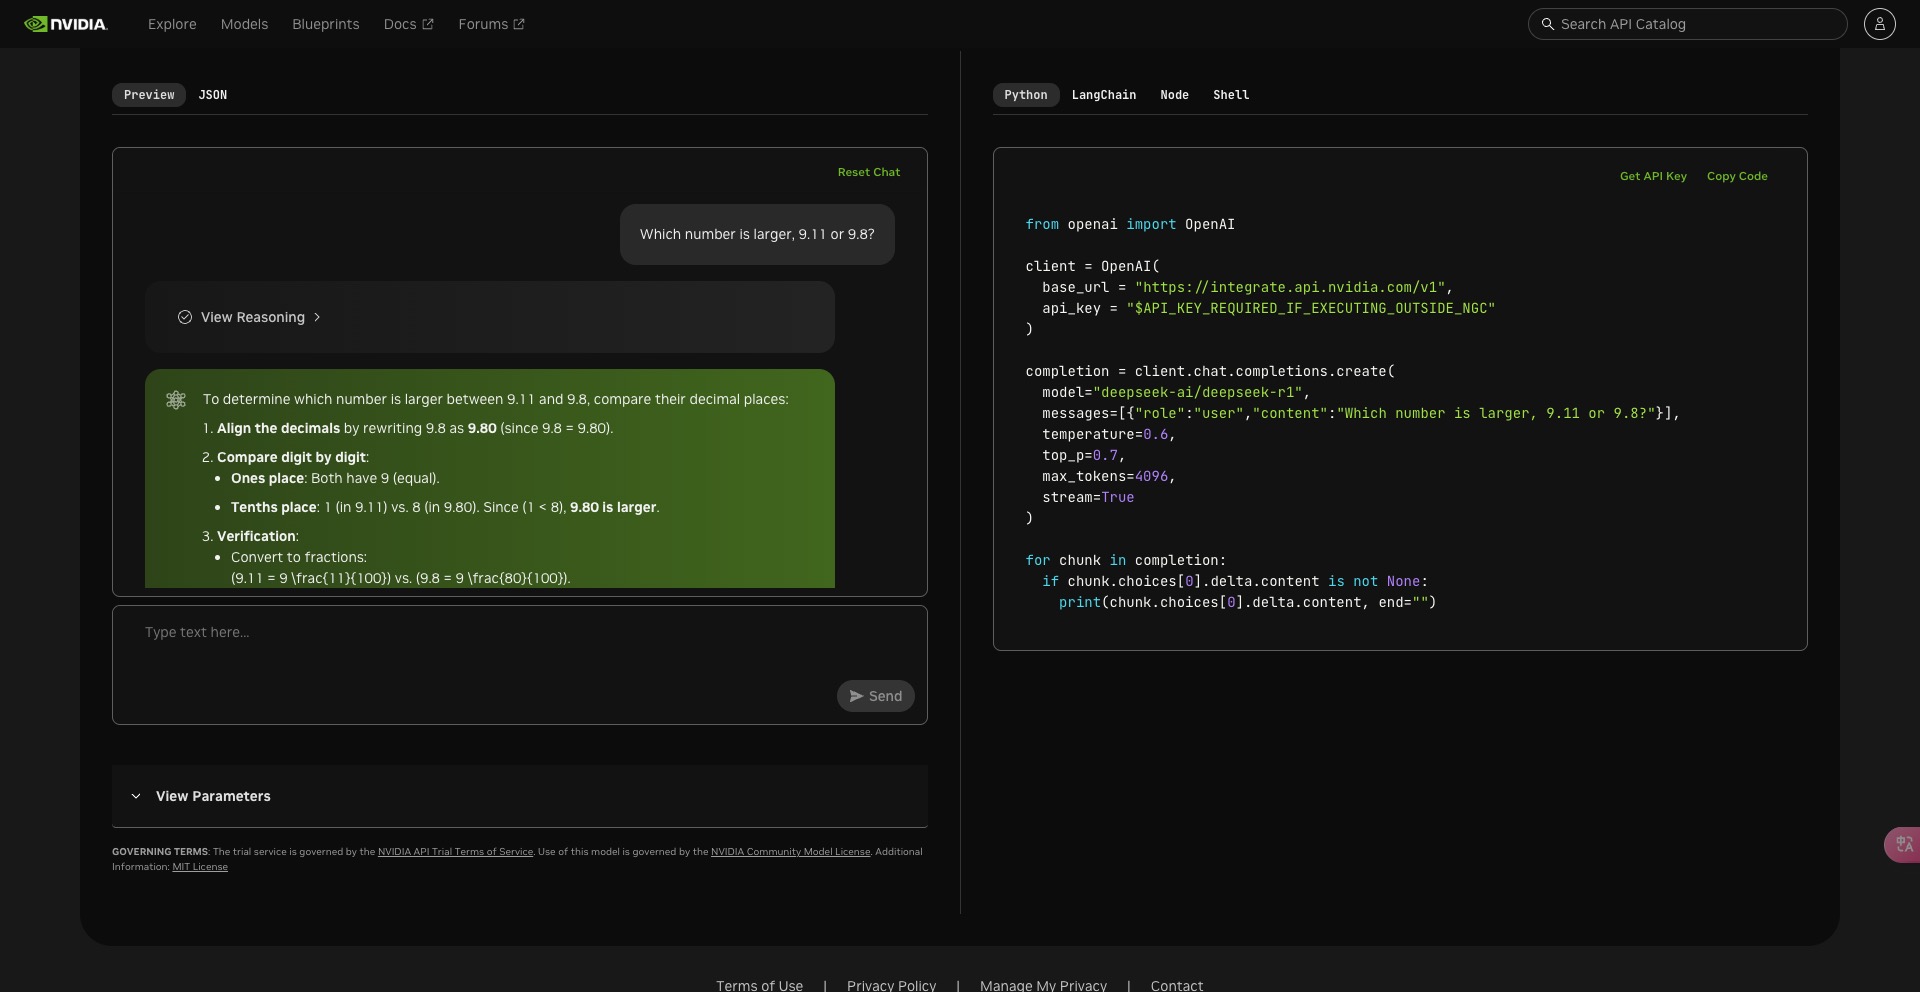Screen dimensions: 1920x992
Task: Click Reset Chat
Action: point(869,172)
